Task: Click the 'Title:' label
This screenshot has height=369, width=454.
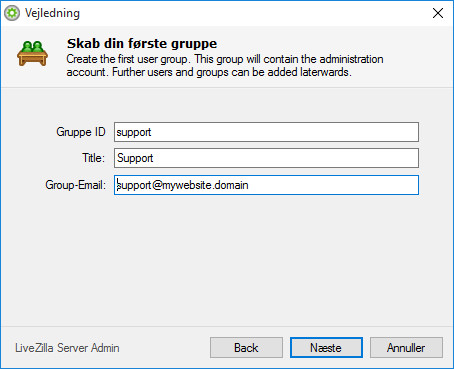Action: [93, 158]
